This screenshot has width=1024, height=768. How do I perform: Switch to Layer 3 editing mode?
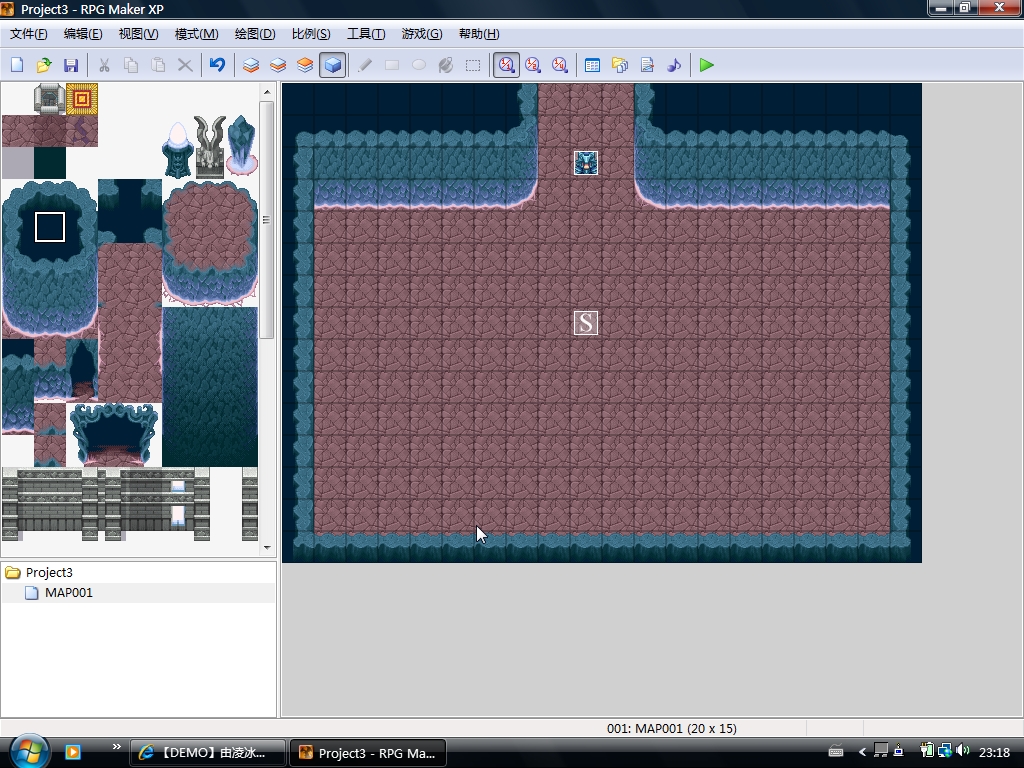point(305,65)
